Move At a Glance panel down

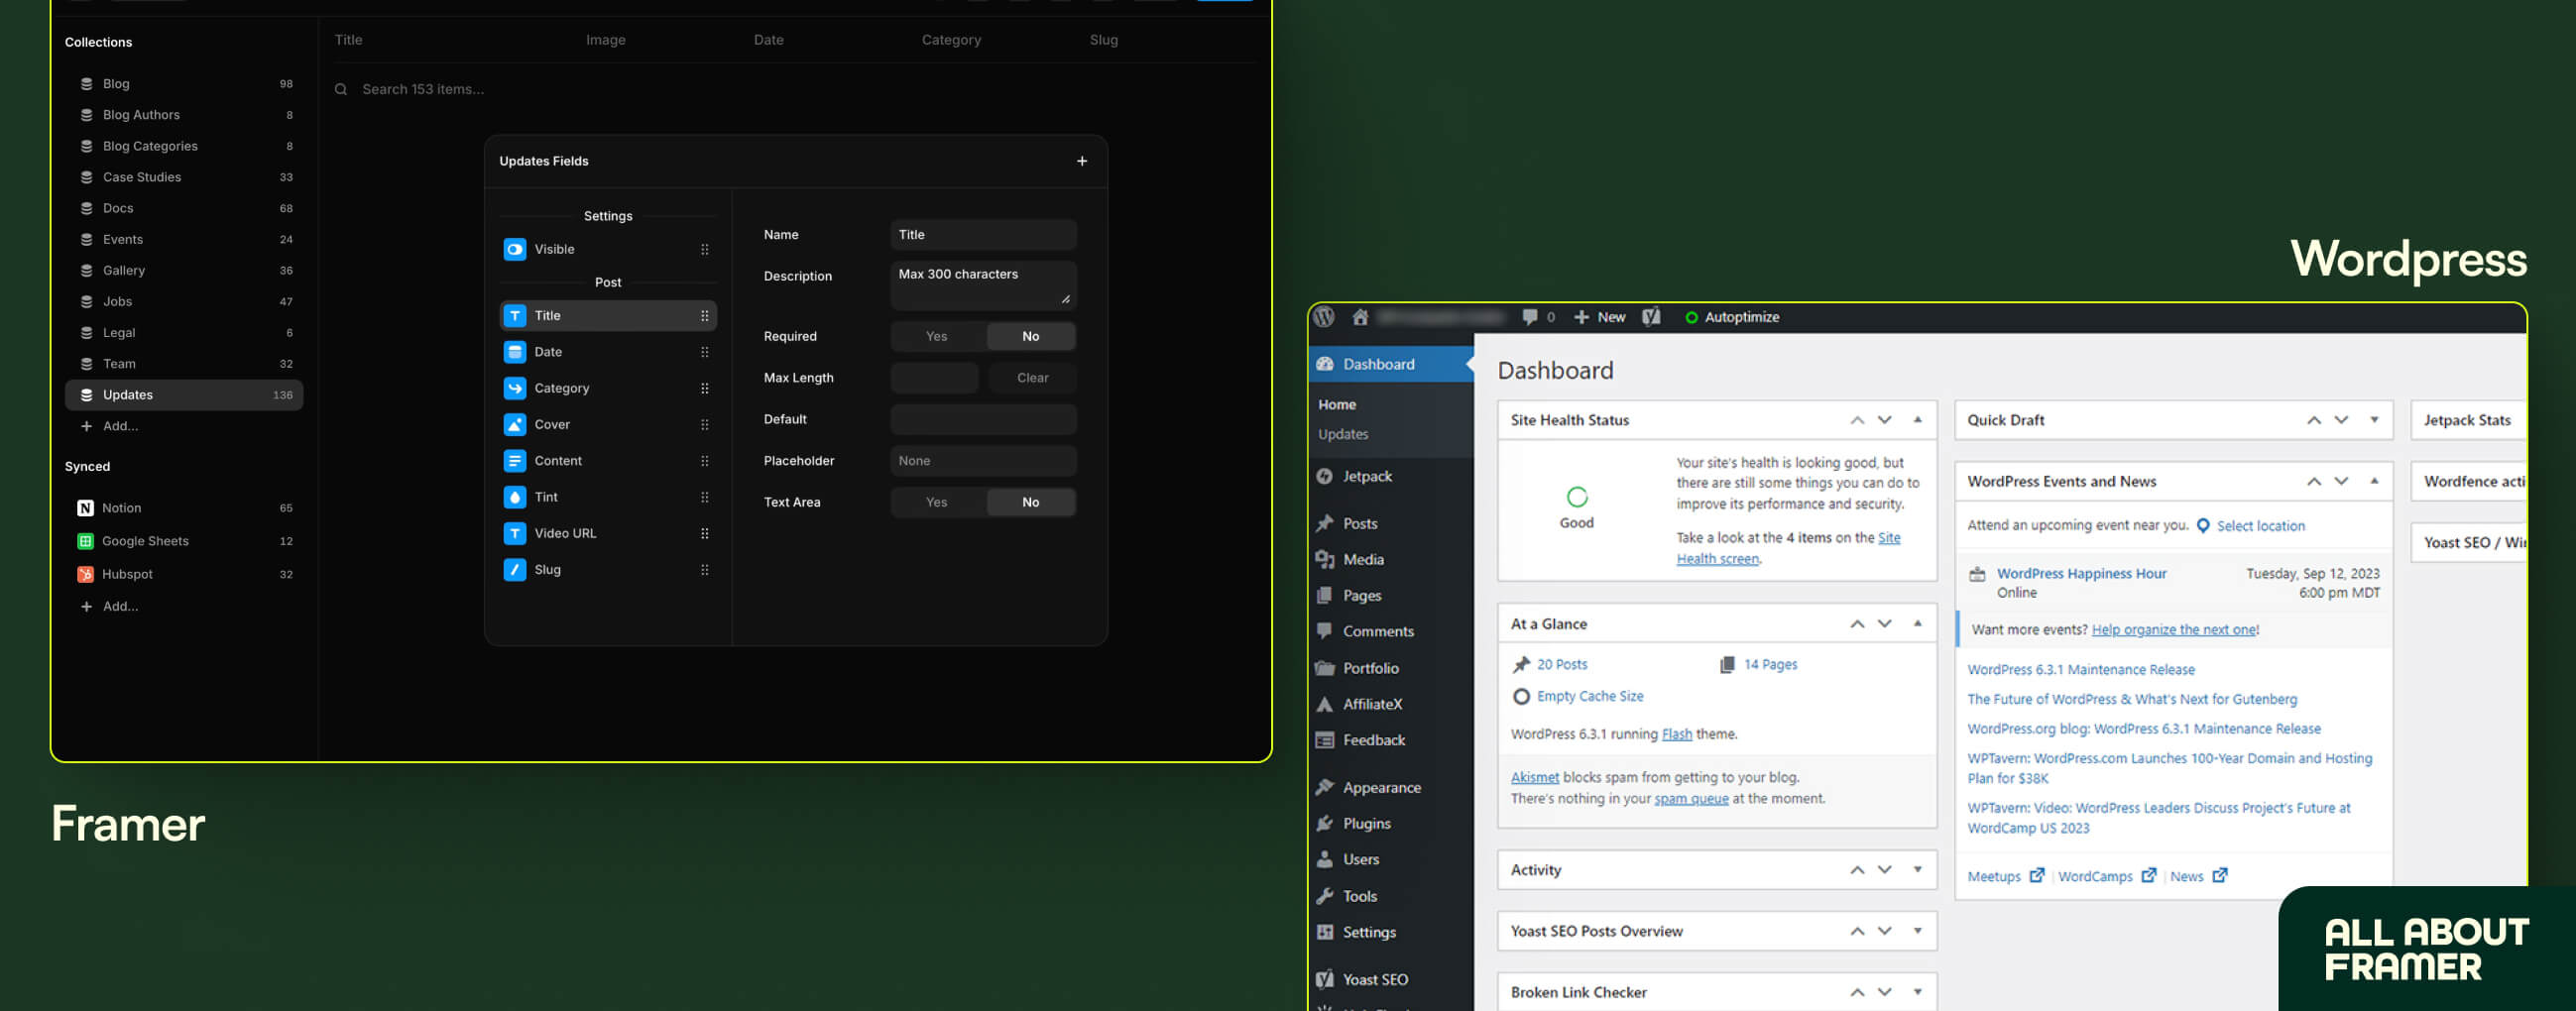(1885, 624)
